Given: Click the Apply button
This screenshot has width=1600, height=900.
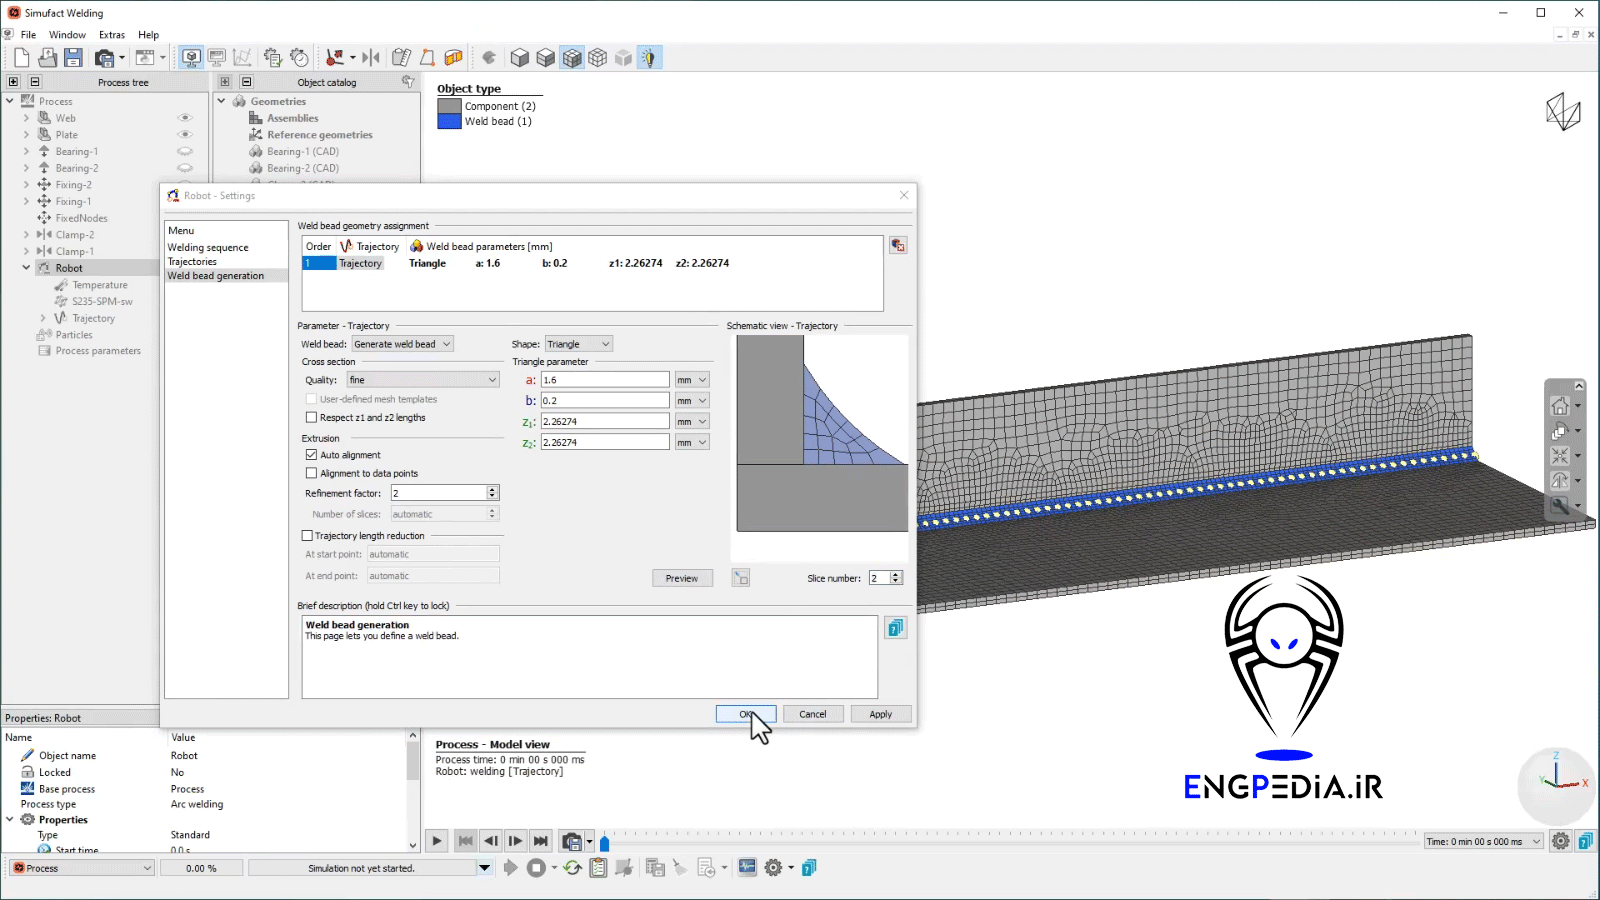Looking at the screenshot, I should [x=881, y=714].
